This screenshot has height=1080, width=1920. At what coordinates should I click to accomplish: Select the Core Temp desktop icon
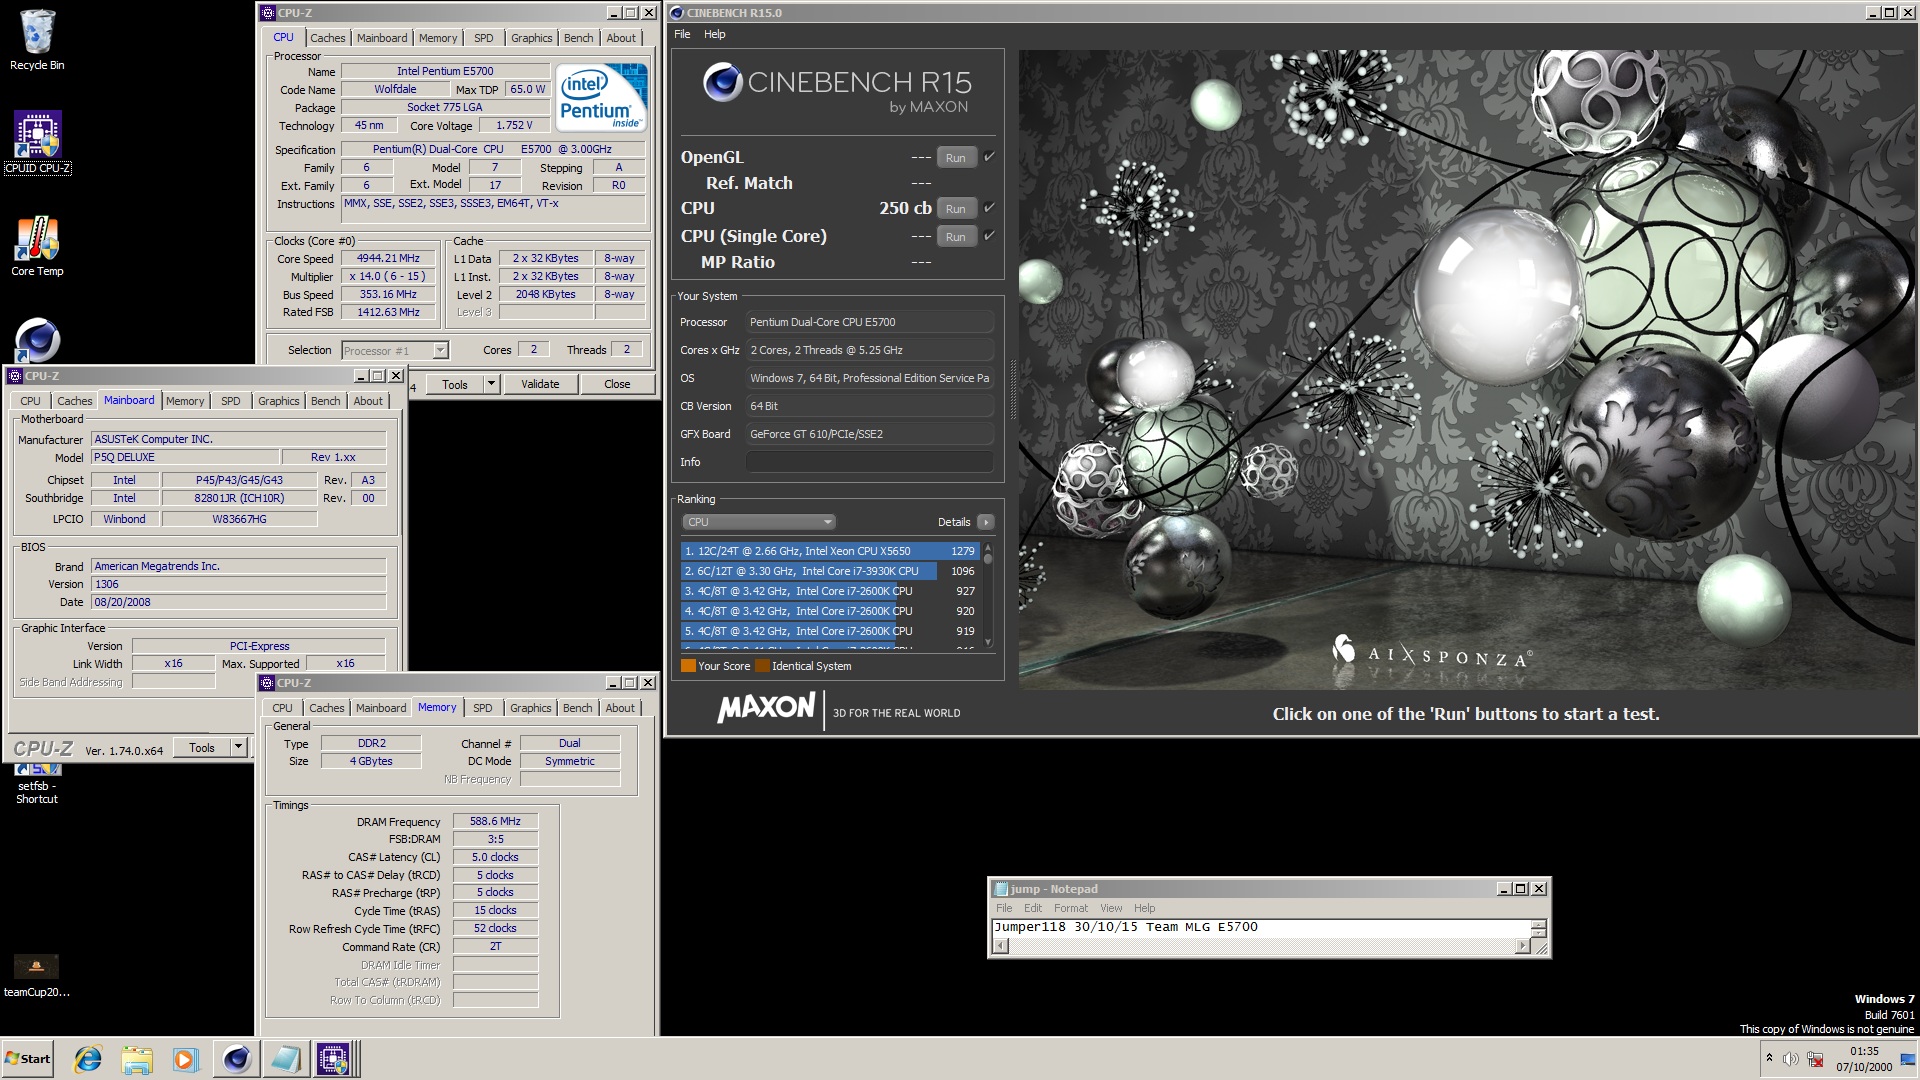click(37, 246)
